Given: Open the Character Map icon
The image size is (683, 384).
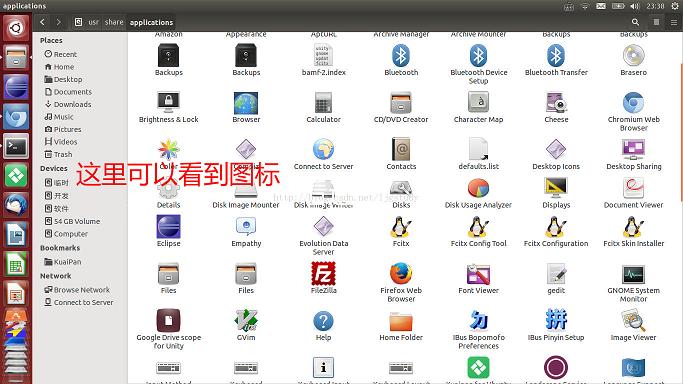Looking at the screenshot, I should click(478, 103).
